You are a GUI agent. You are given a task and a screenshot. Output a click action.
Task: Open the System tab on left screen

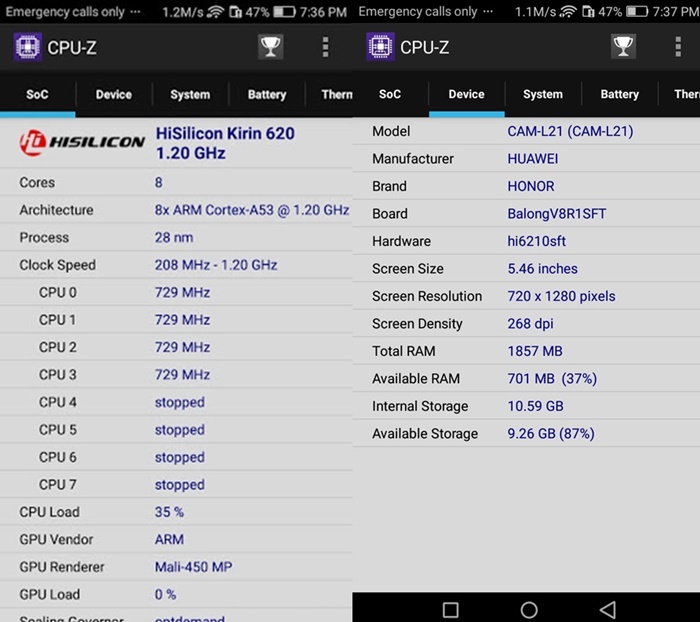190,94
